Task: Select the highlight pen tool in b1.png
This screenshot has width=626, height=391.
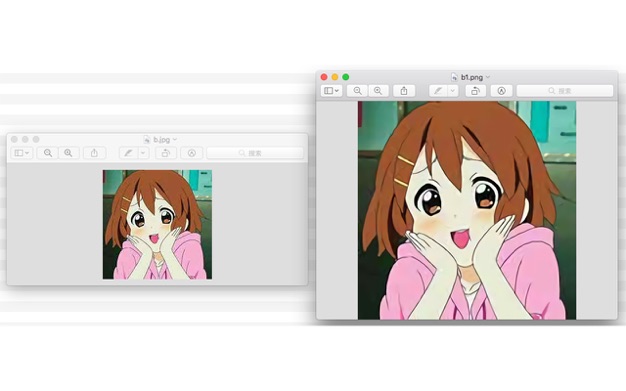Action: (x=438, y=91)
